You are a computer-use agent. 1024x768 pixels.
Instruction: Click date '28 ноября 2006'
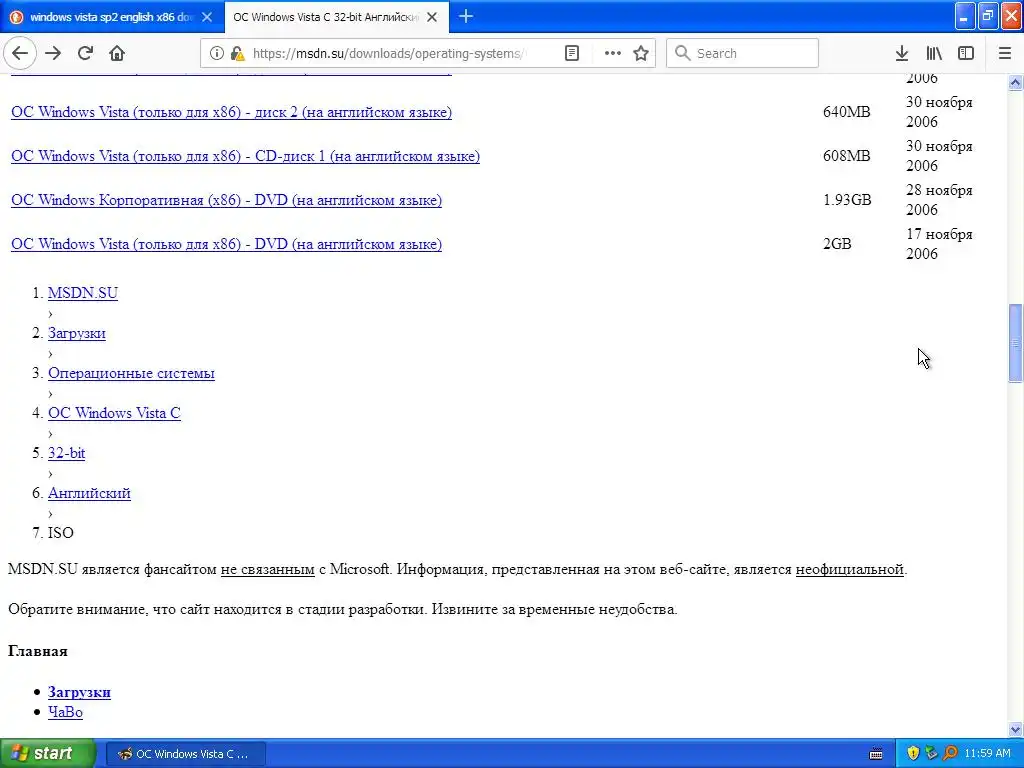(x=939, y=200)
